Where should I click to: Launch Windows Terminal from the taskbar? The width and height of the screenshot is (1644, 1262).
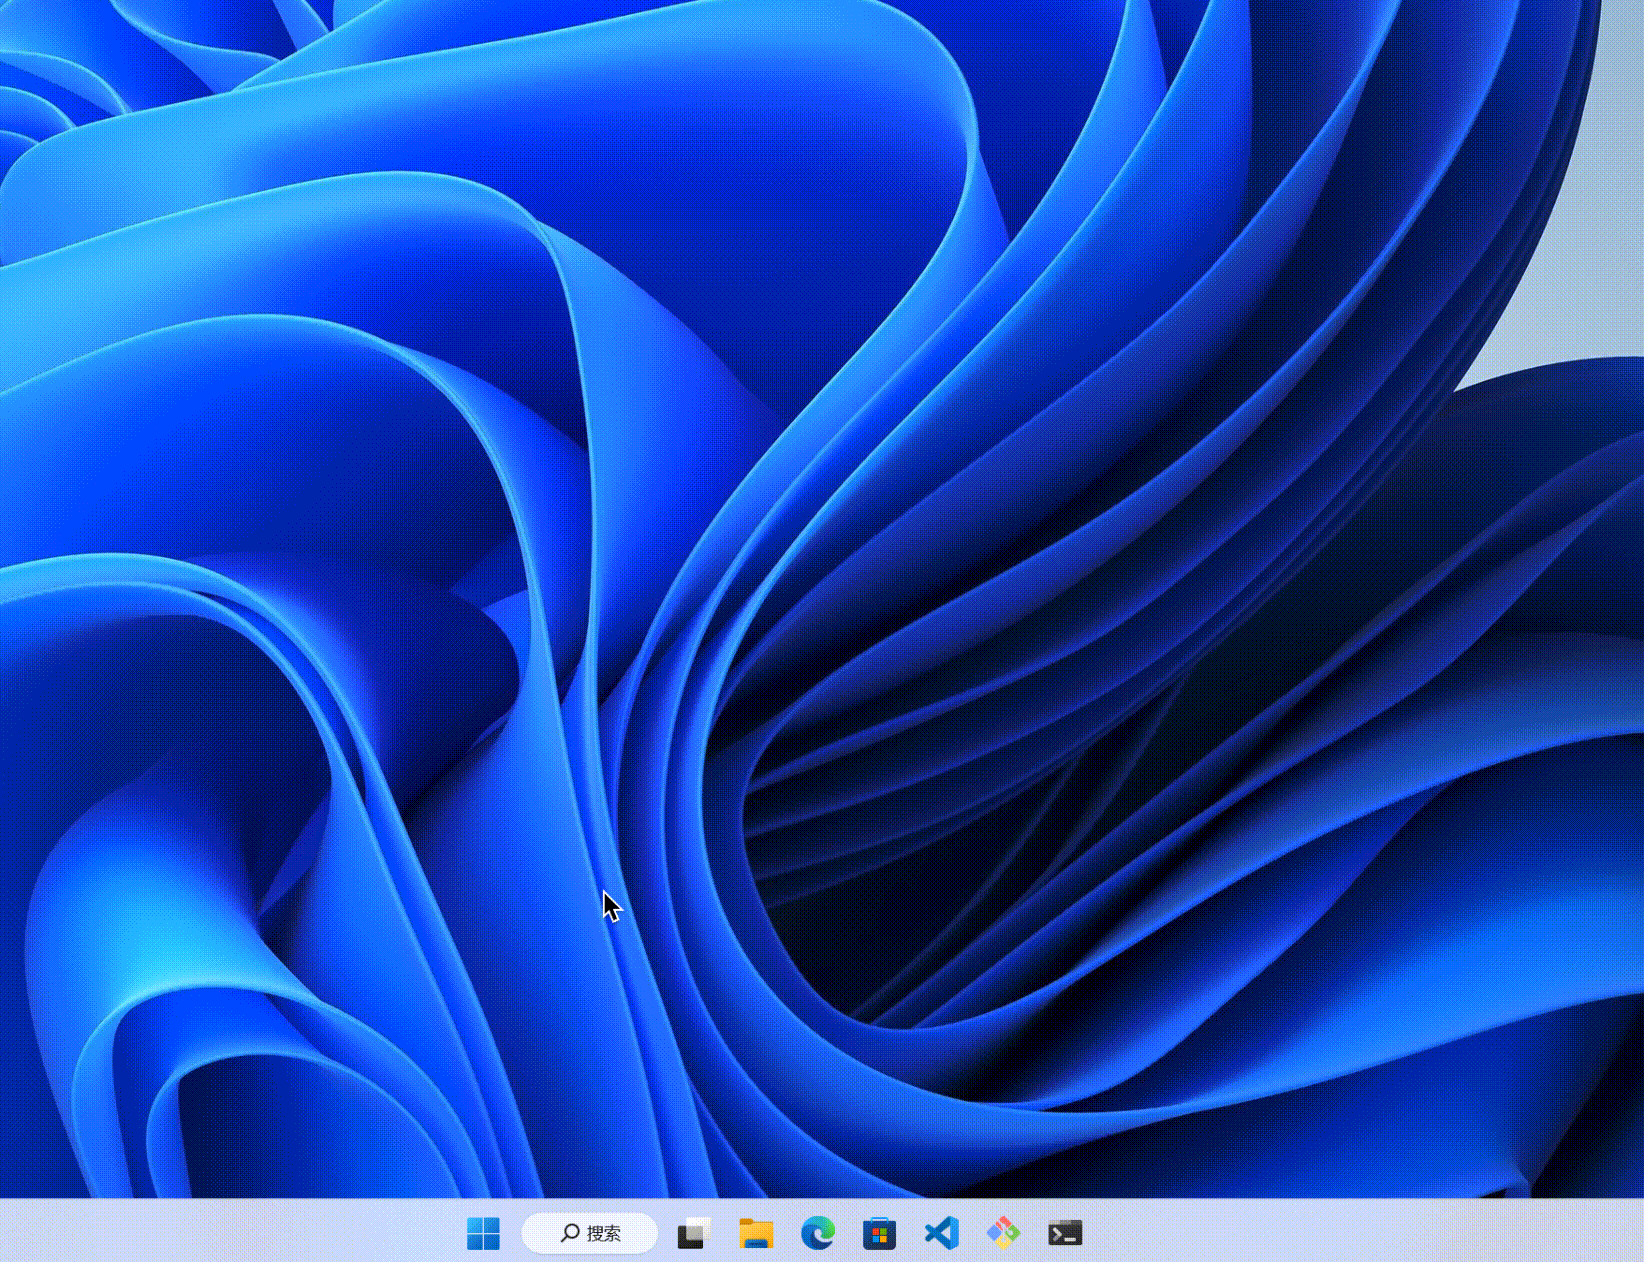click(x=1065, y=1233)
